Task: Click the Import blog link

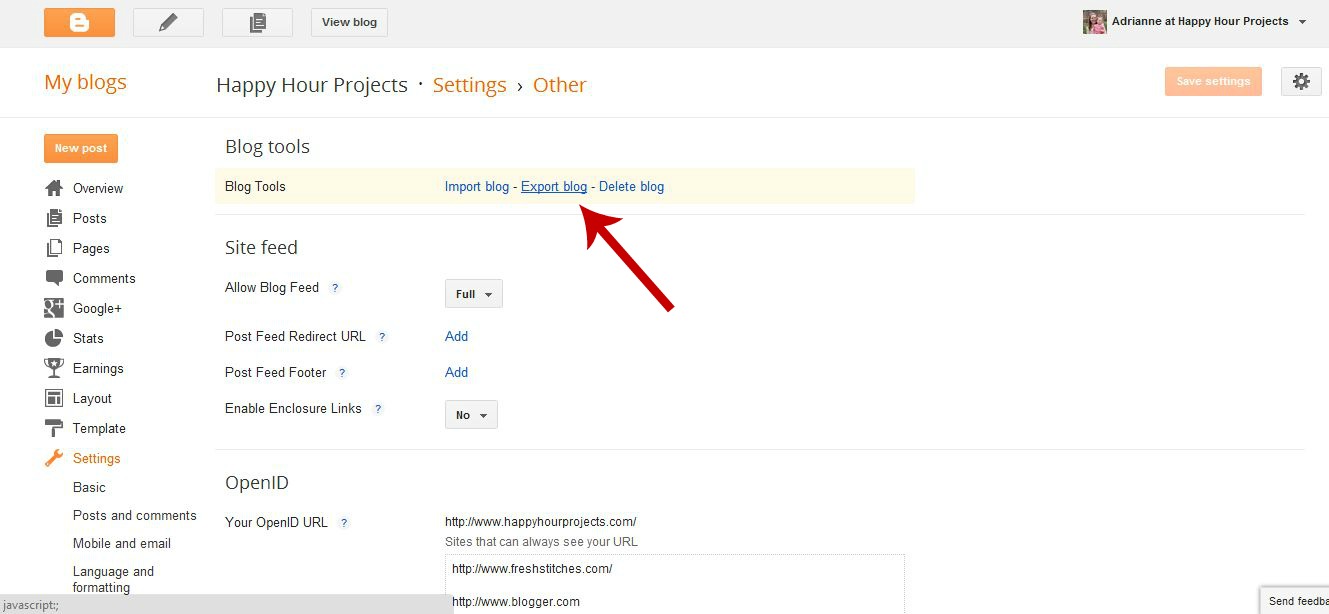Action: click(x=477, y=187)
